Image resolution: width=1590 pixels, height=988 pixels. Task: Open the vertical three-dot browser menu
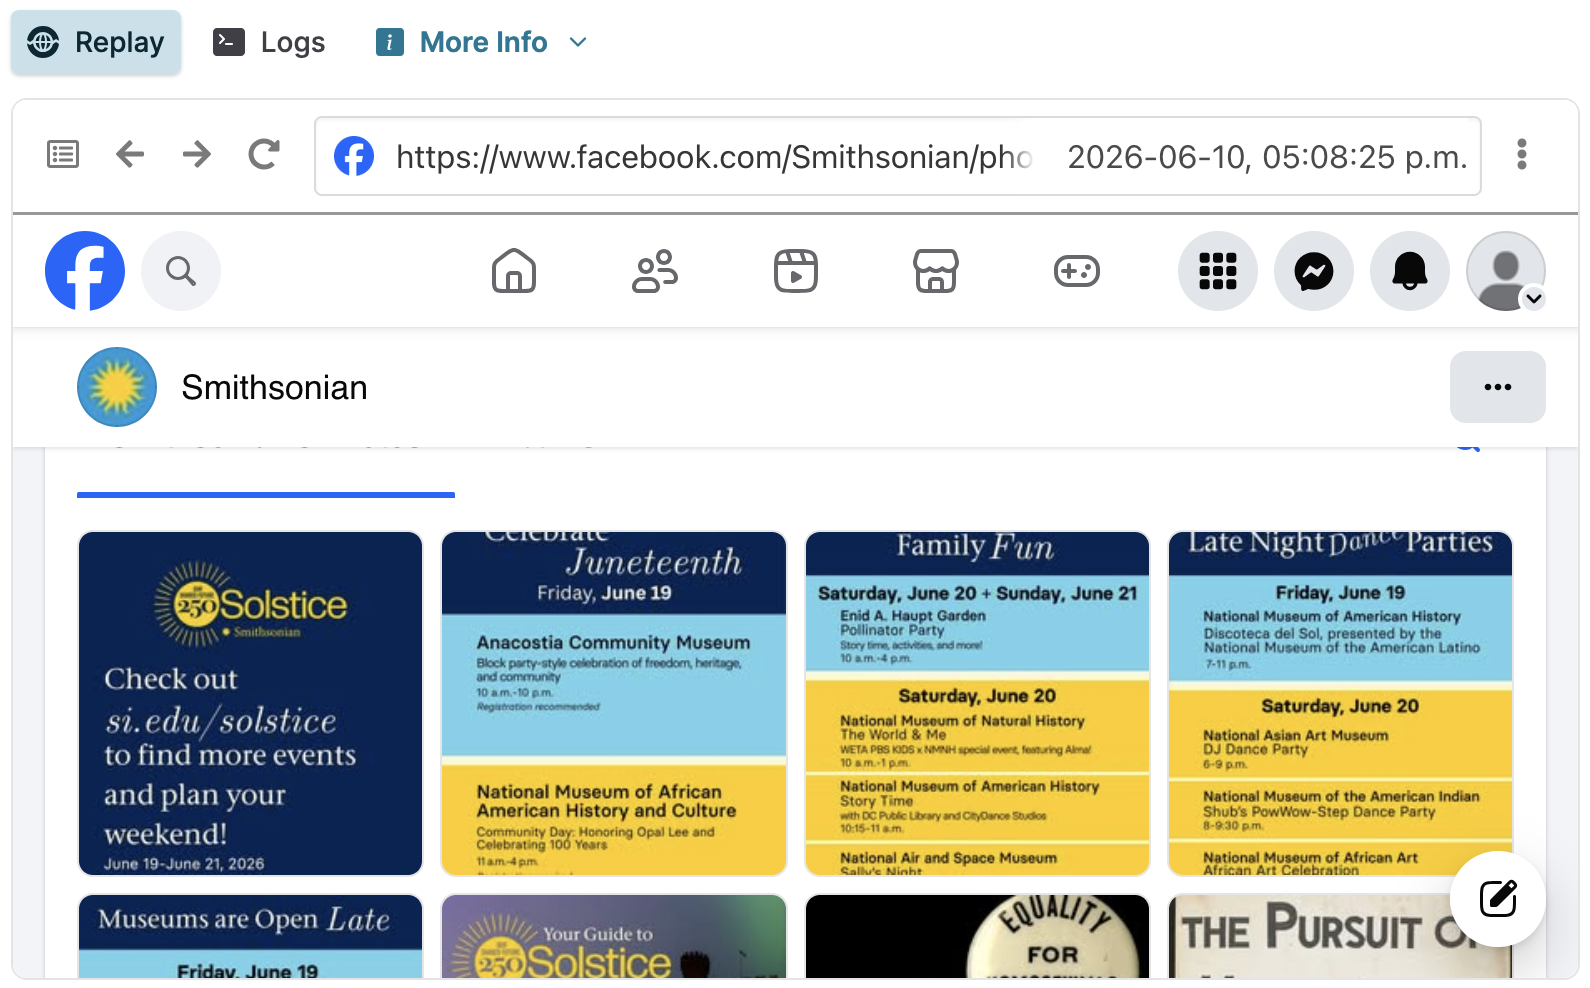1522,154
